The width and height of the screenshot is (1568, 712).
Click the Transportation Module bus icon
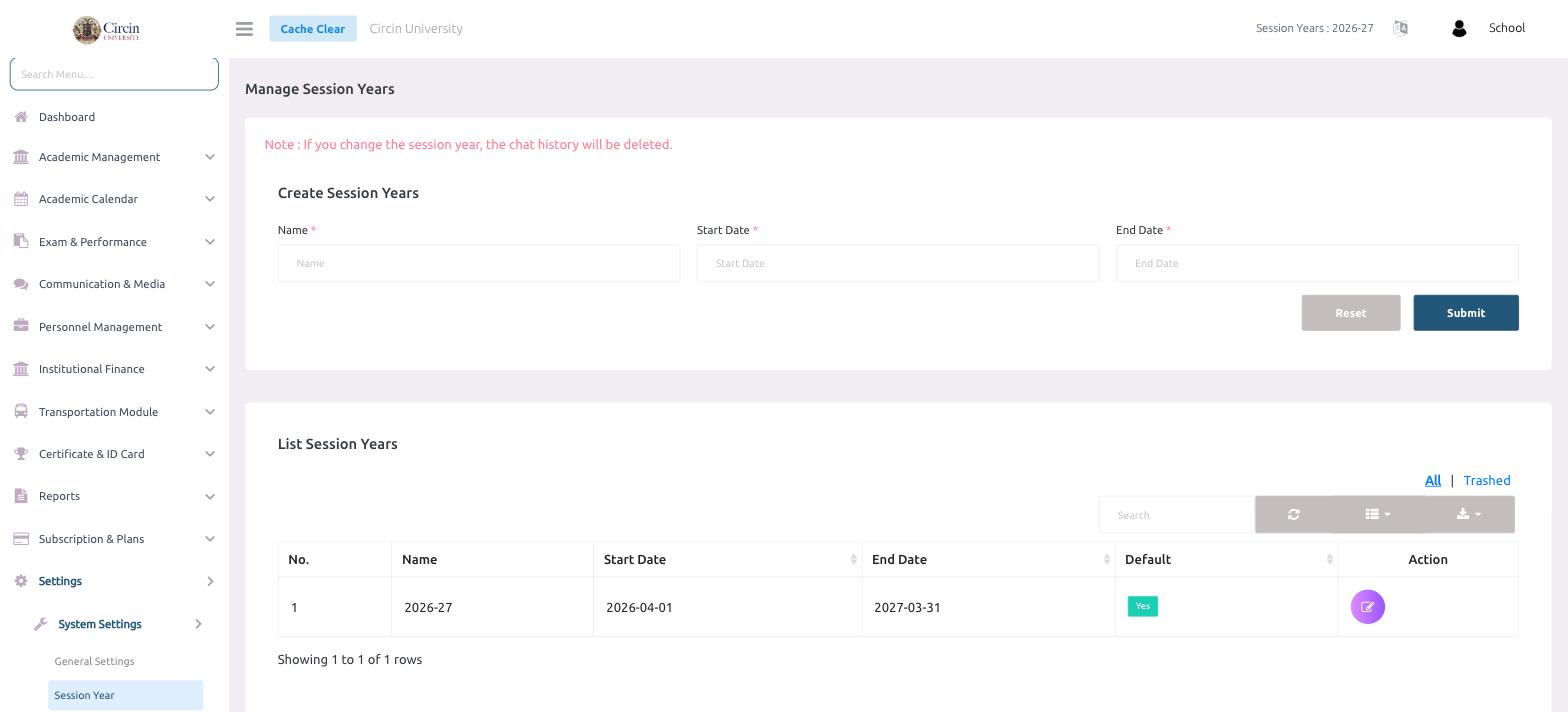21,411
